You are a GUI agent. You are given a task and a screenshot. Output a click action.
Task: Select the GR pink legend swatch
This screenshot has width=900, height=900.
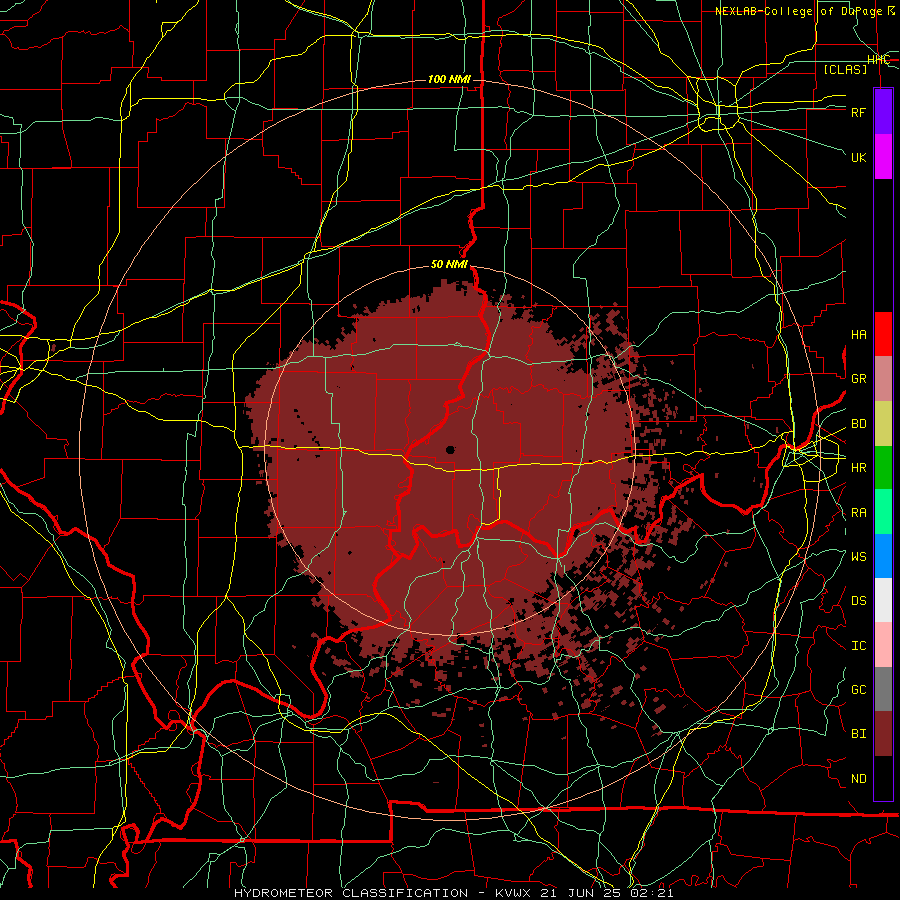click(x=883, y=379)
